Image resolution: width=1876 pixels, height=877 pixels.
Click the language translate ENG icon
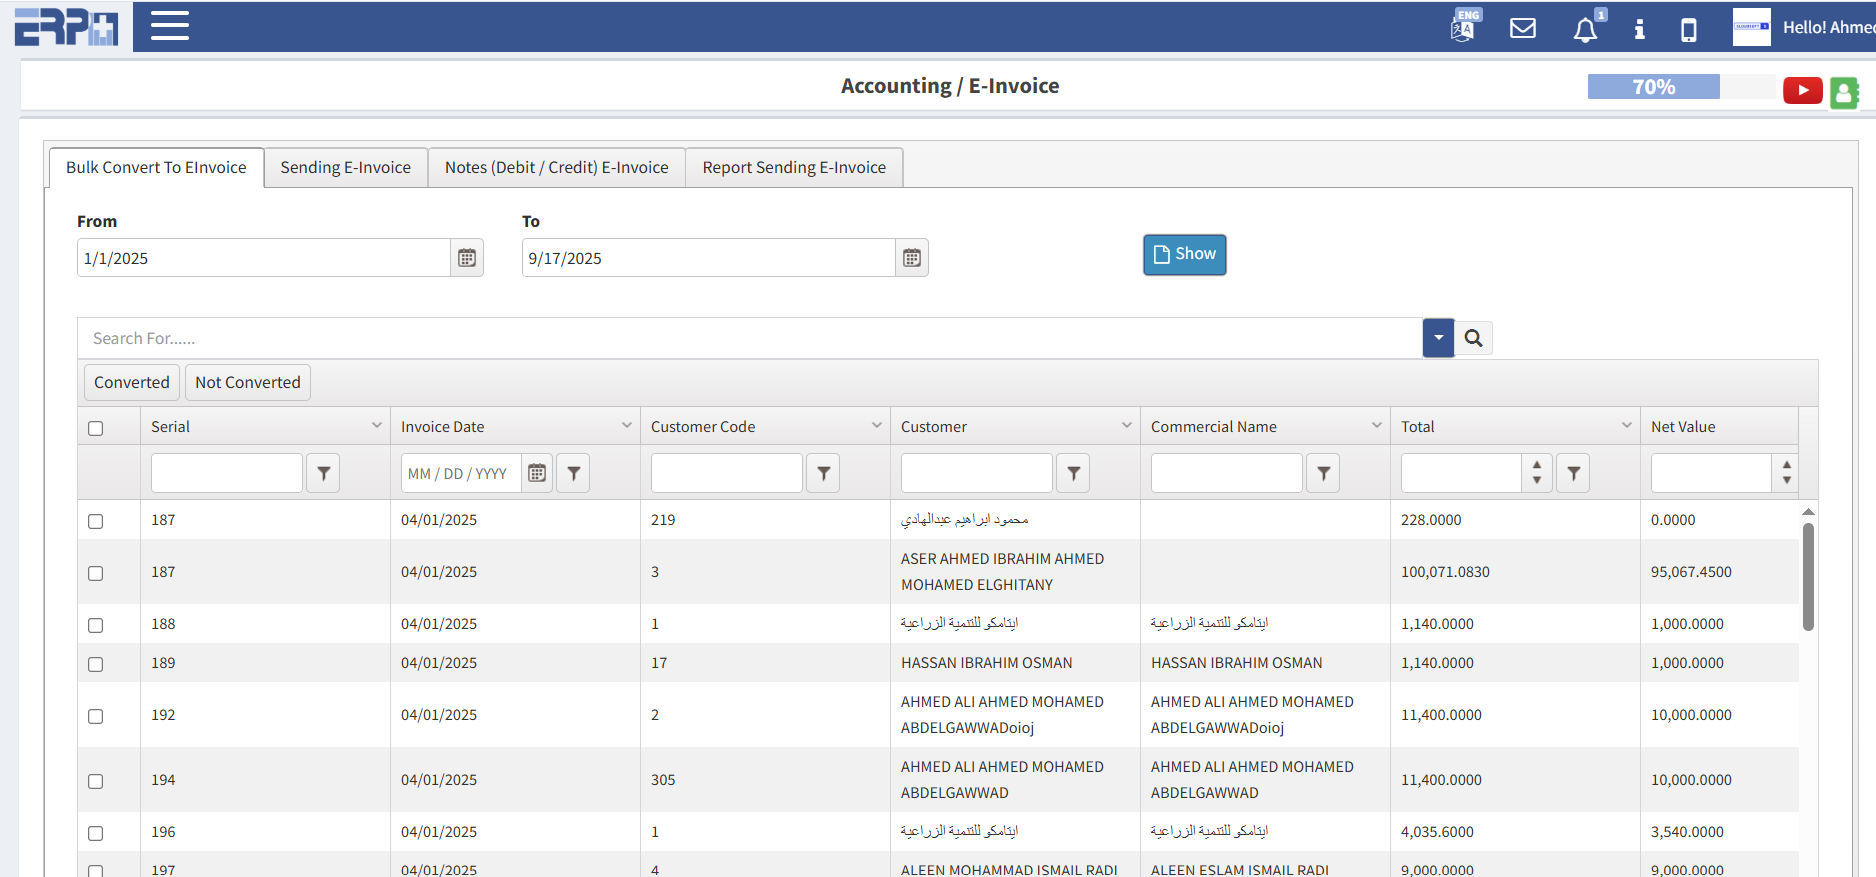(1464, 27)
